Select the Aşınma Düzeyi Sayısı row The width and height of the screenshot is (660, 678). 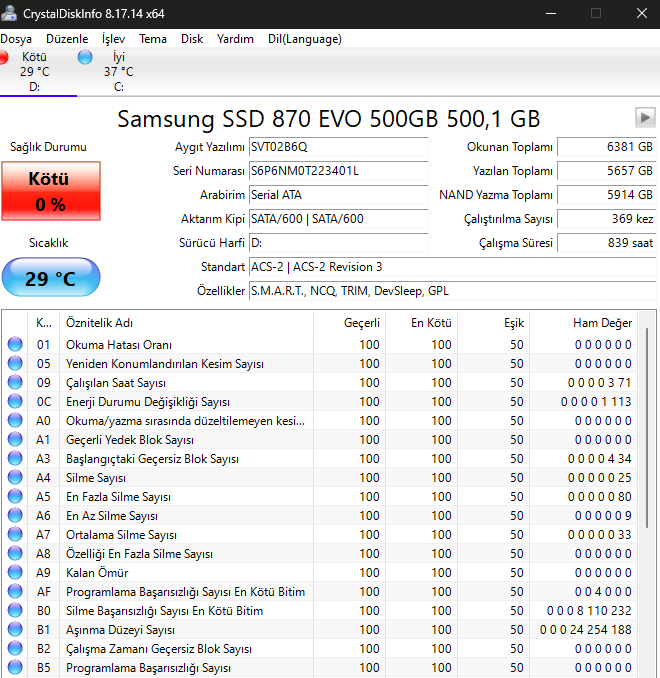click(320, 630)
